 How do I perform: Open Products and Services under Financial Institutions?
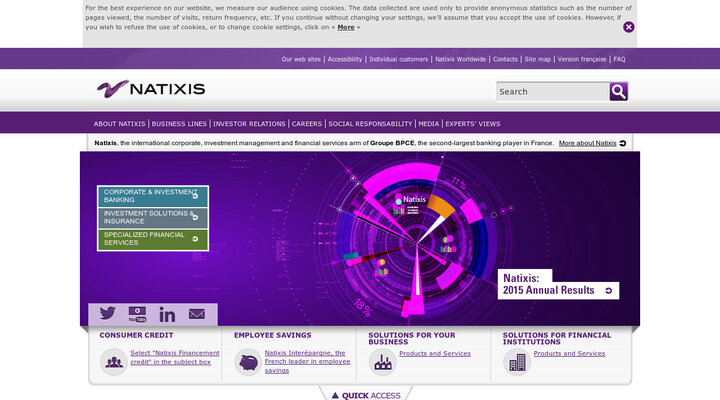(x=569, y=354)
